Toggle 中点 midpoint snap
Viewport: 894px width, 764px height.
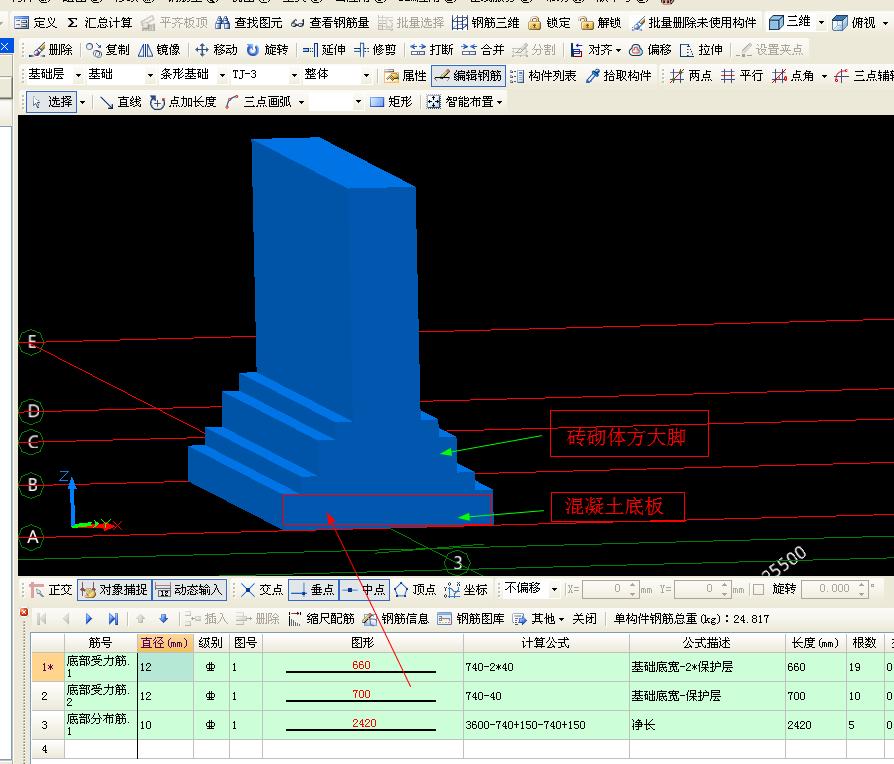(x=364, y=590)
